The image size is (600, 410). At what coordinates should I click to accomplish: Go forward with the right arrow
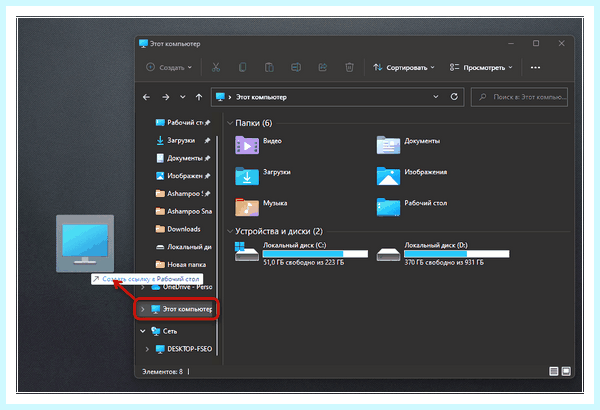pyautogui.click(x=165, y=97)
